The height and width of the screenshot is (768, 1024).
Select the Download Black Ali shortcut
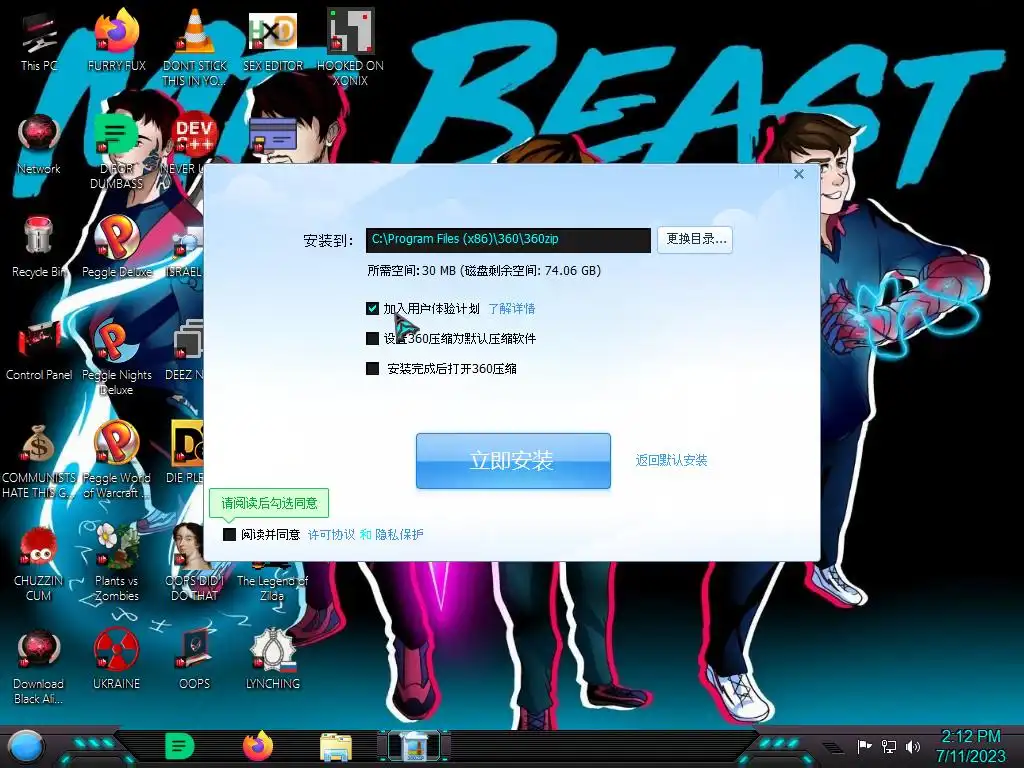tap(39, 667)
